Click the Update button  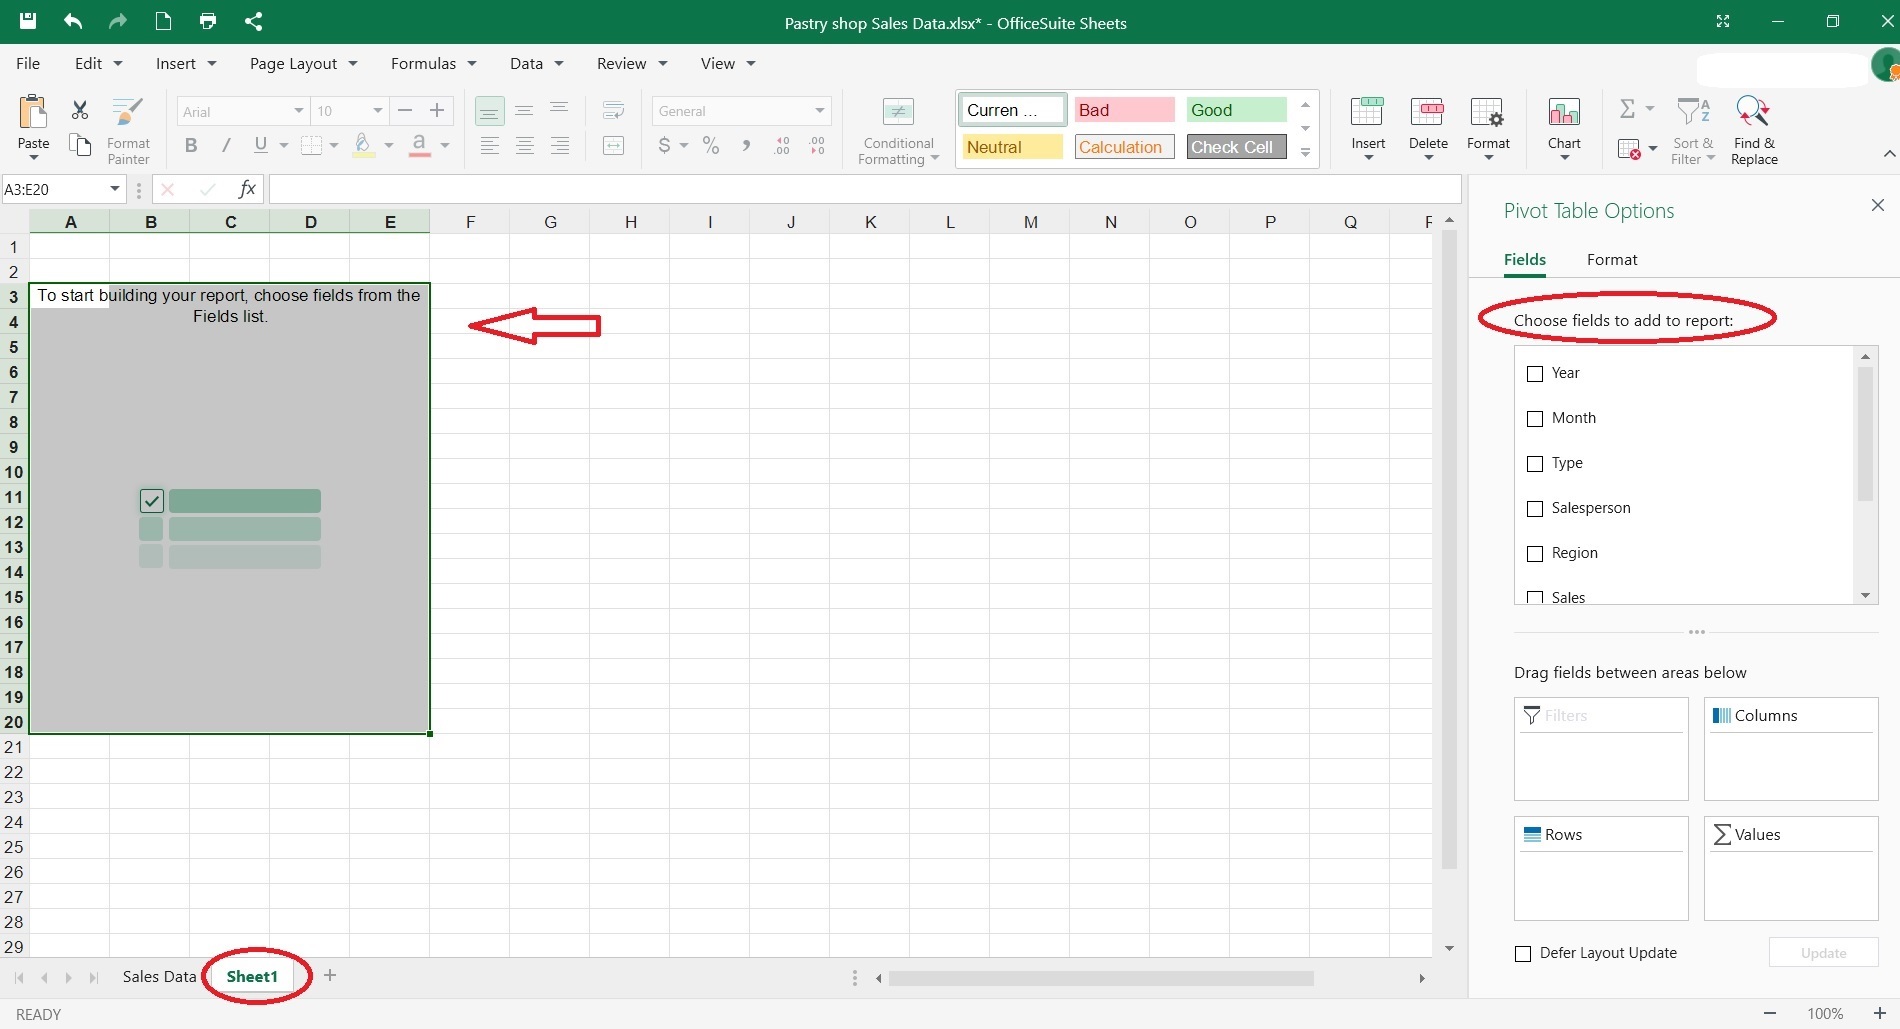(x=1823, y=953)
